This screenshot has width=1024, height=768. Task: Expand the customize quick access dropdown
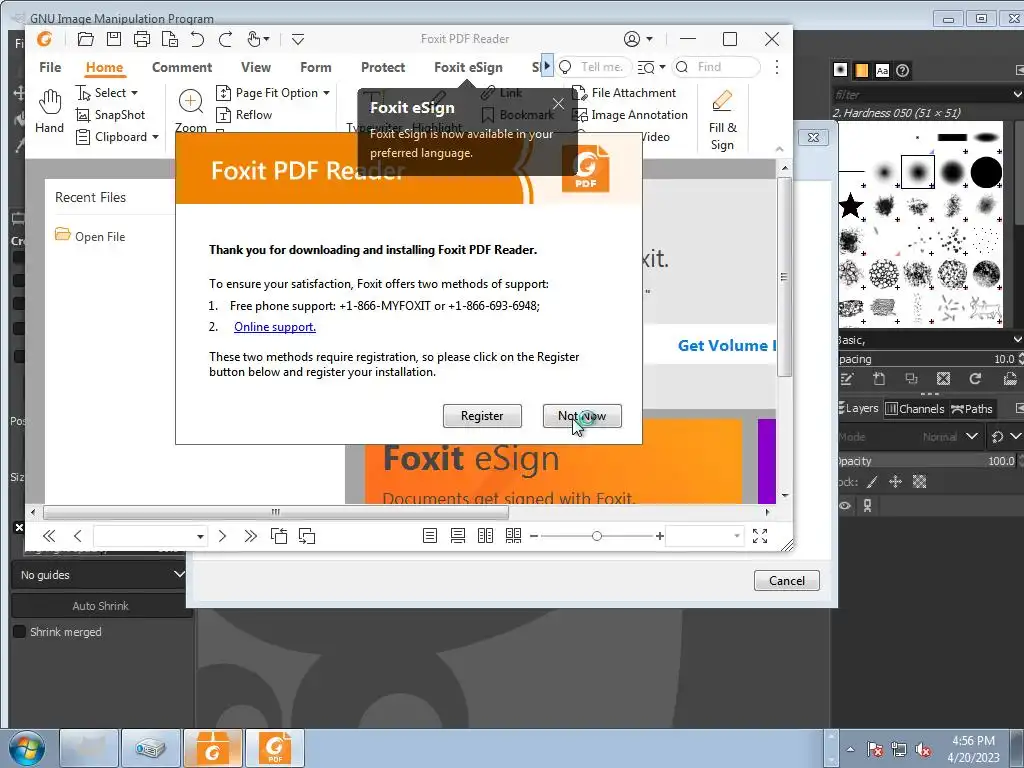298,39
